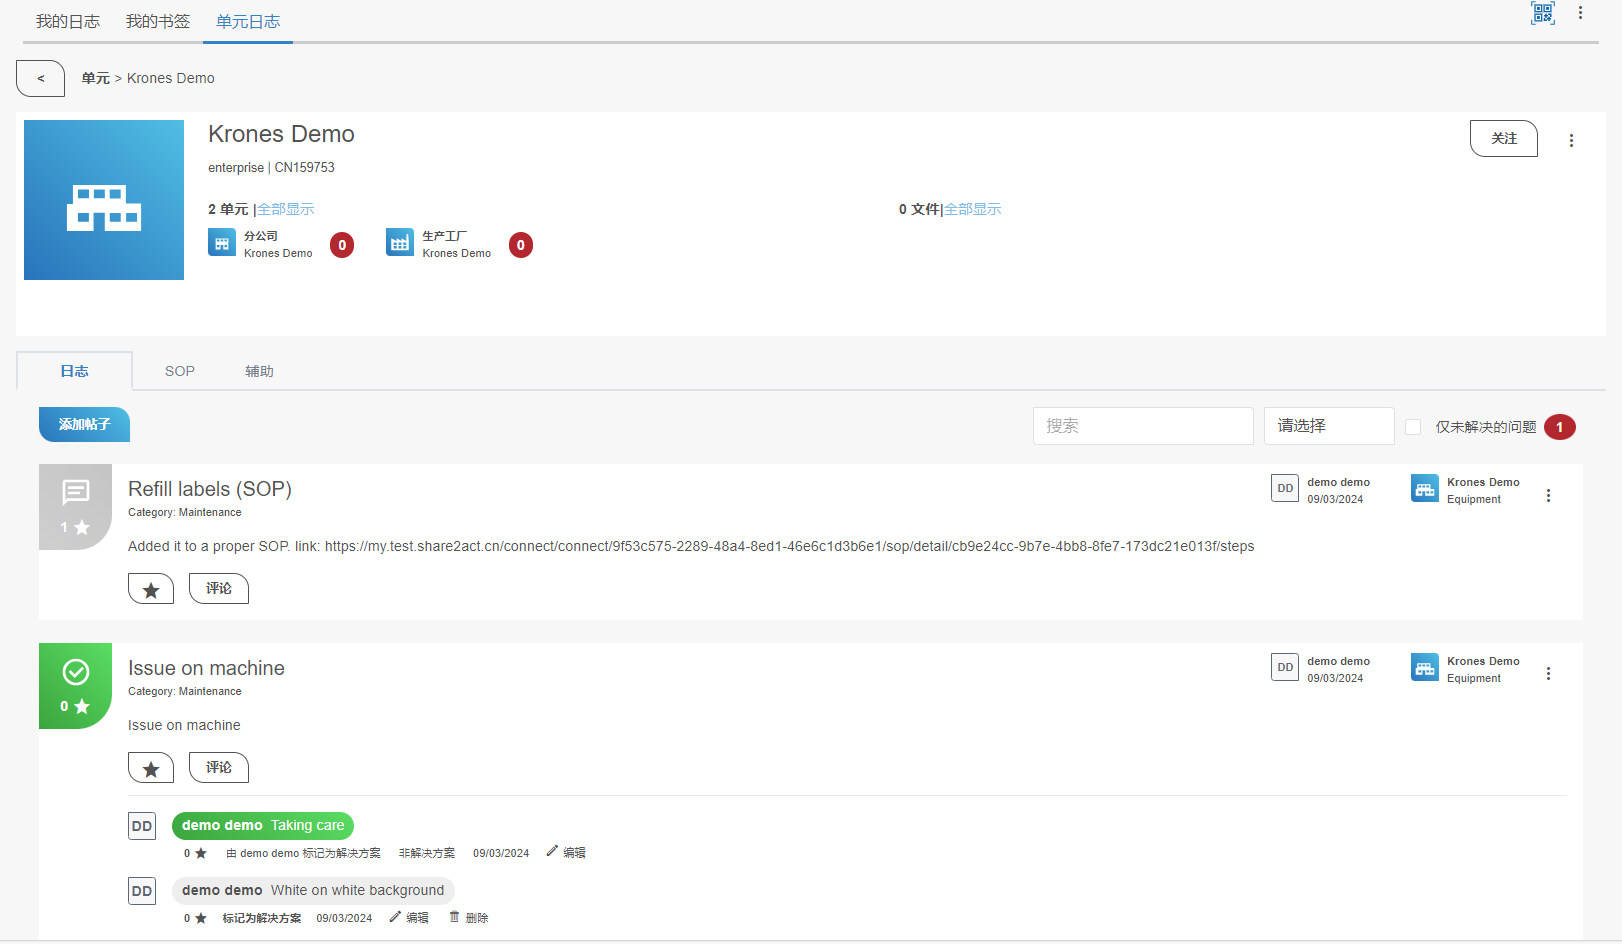Edit the Taking care comment
Image resolution: width=1622 pixels, height=944 pixels.
click(x=567, y=853)
